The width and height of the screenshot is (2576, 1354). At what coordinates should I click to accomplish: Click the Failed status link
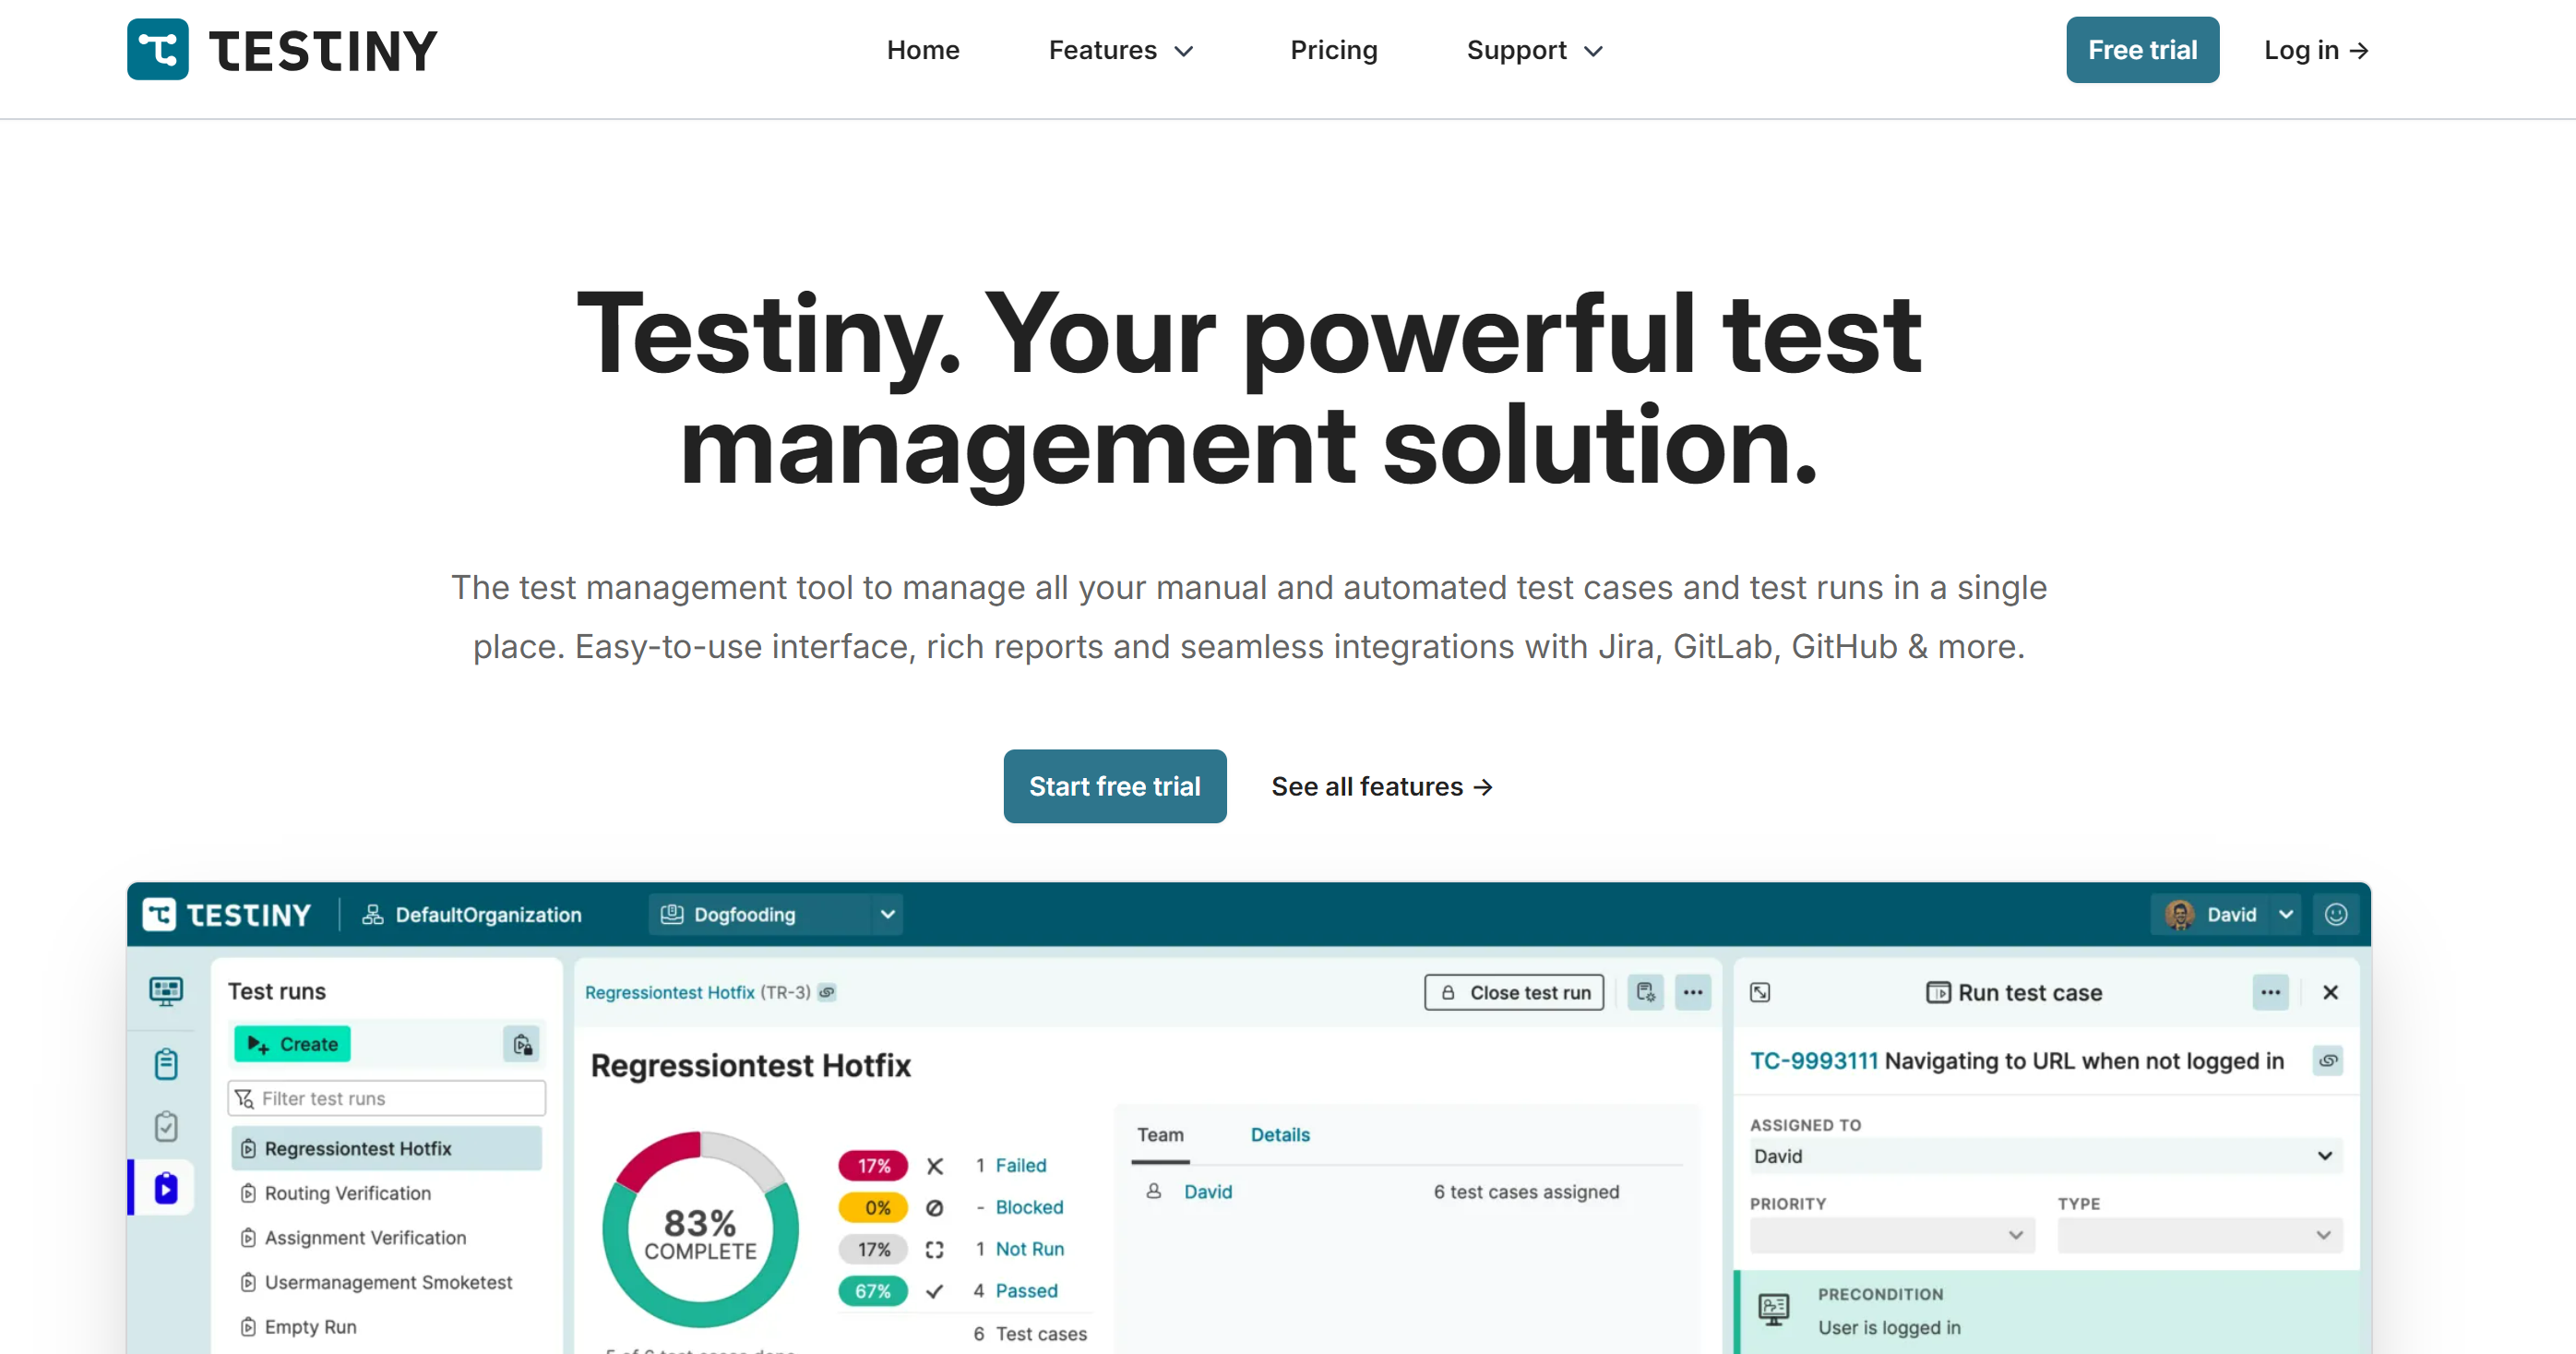[1020, 1165]
